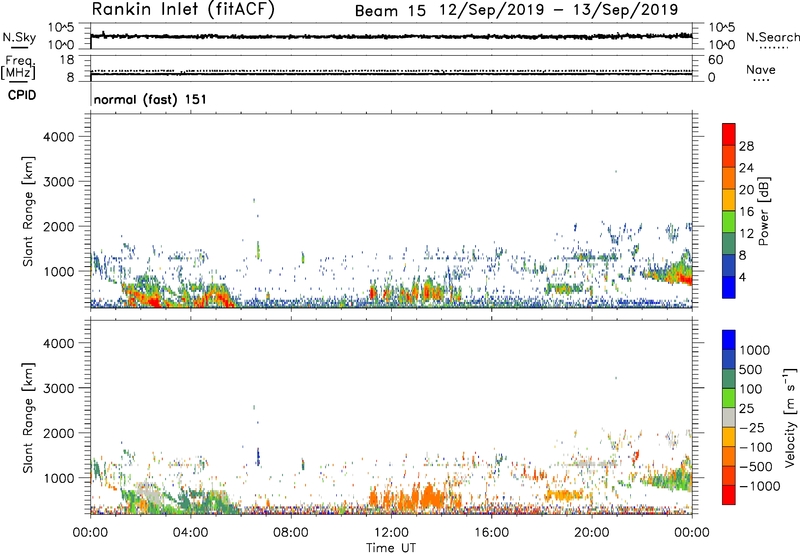The width and height of the screenshot is (800, 554).
Task: Select the '20:00' time tick label
Action: tap(591, 533)
